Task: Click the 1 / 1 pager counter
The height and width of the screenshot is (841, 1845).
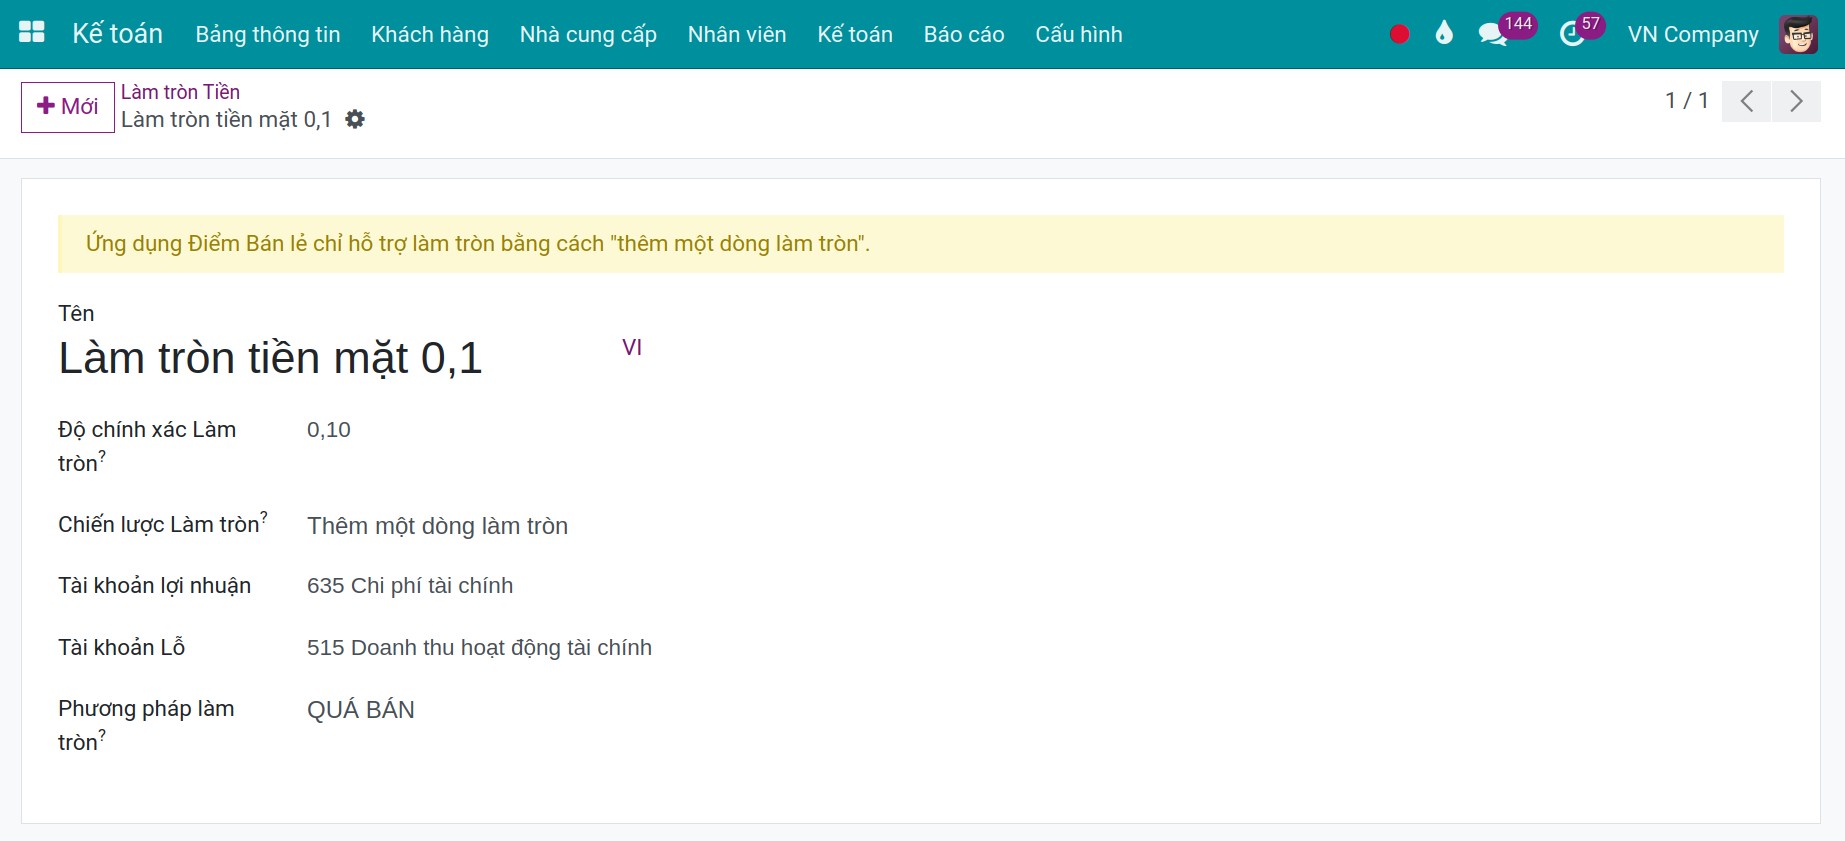Action: point(1687,101)
